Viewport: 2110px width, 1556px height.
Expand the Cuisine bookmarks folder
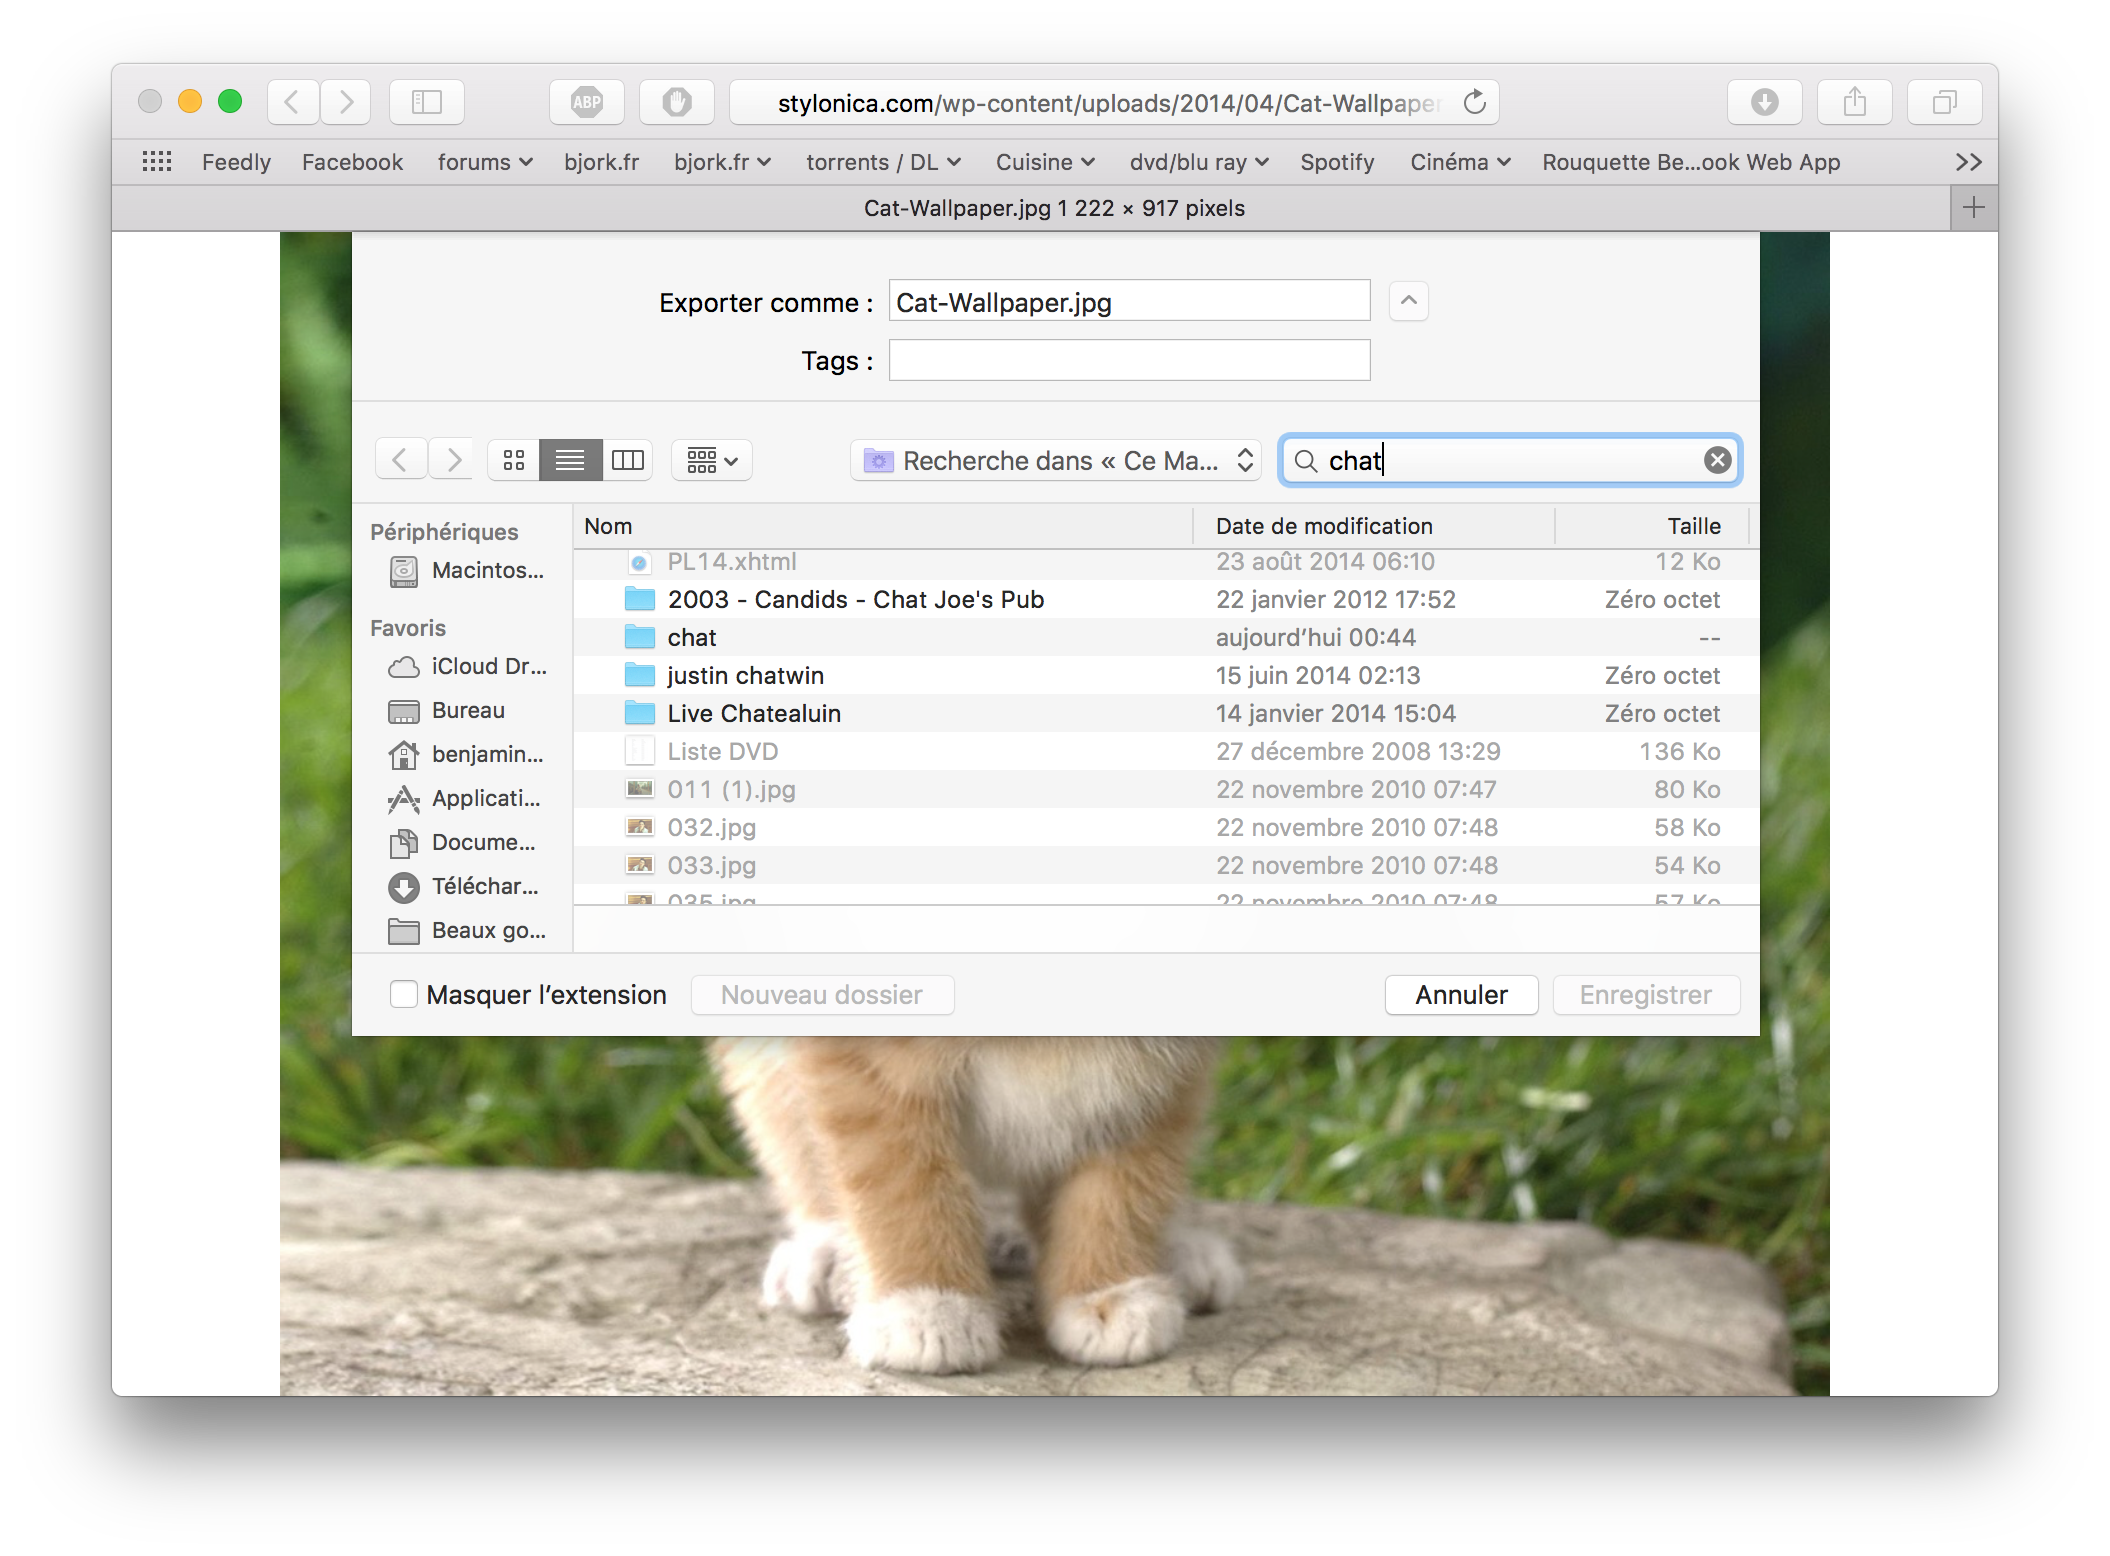1045,162
